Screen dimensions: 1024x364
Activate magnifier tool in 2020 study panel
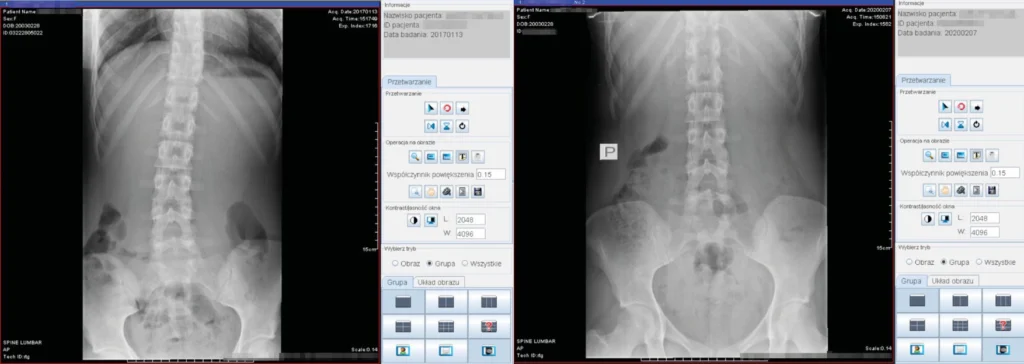929,155
